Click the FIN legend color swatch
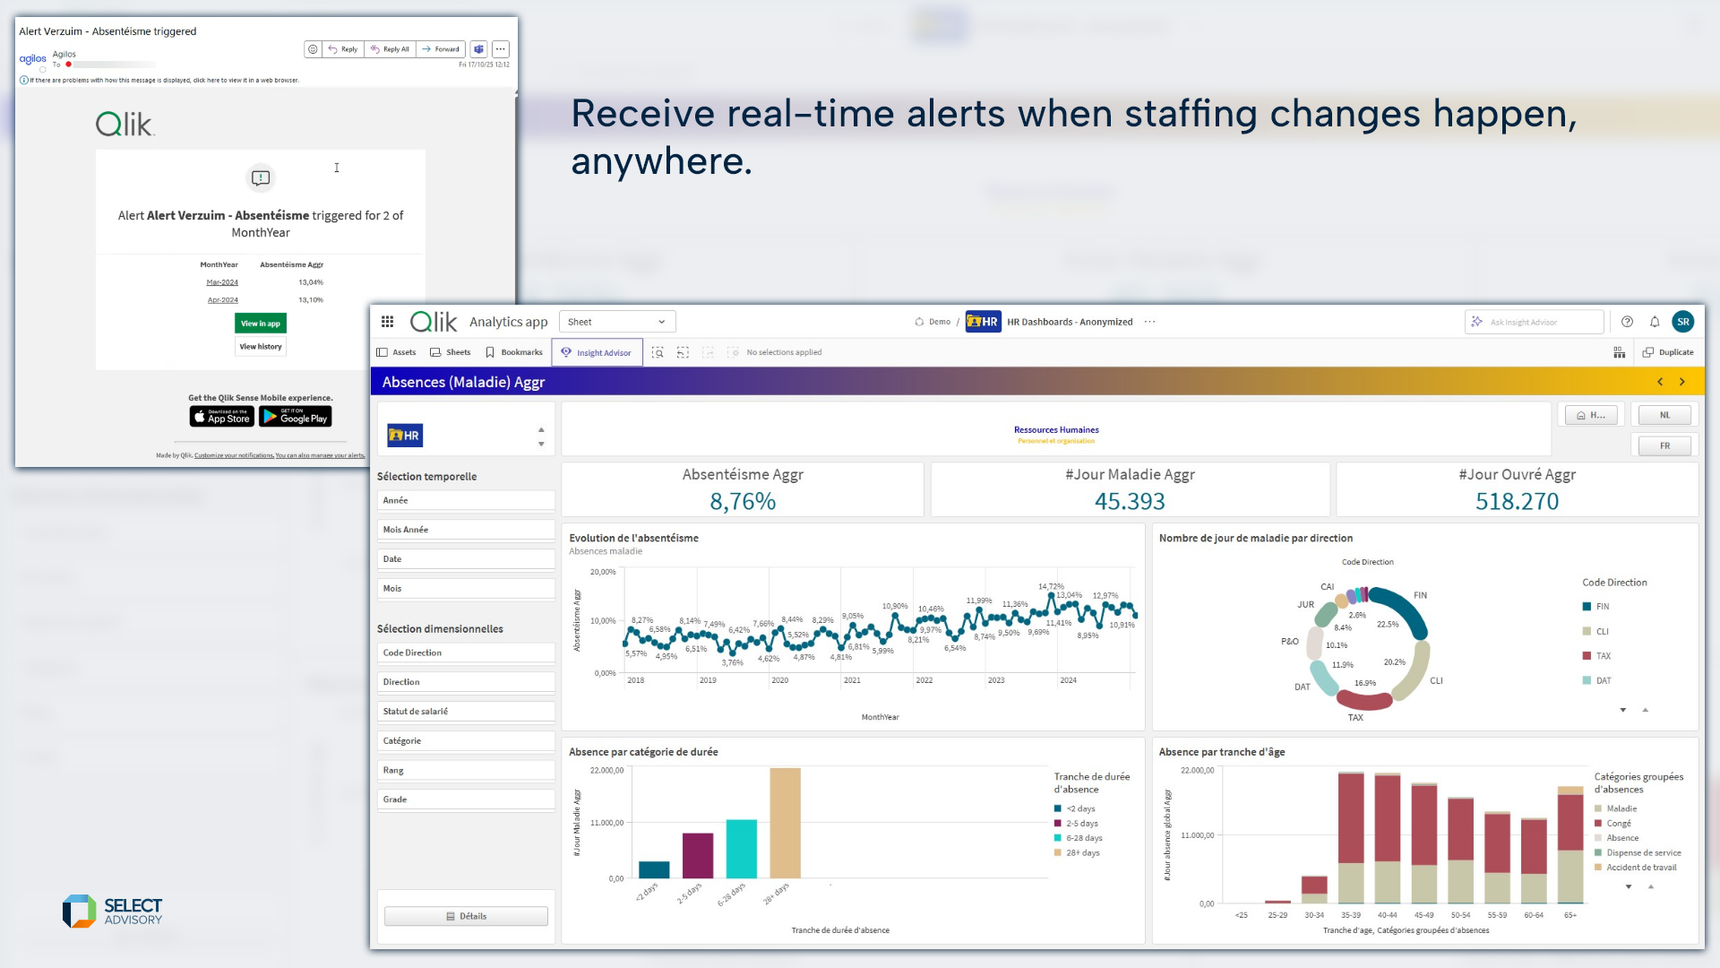 (1587, 607)
